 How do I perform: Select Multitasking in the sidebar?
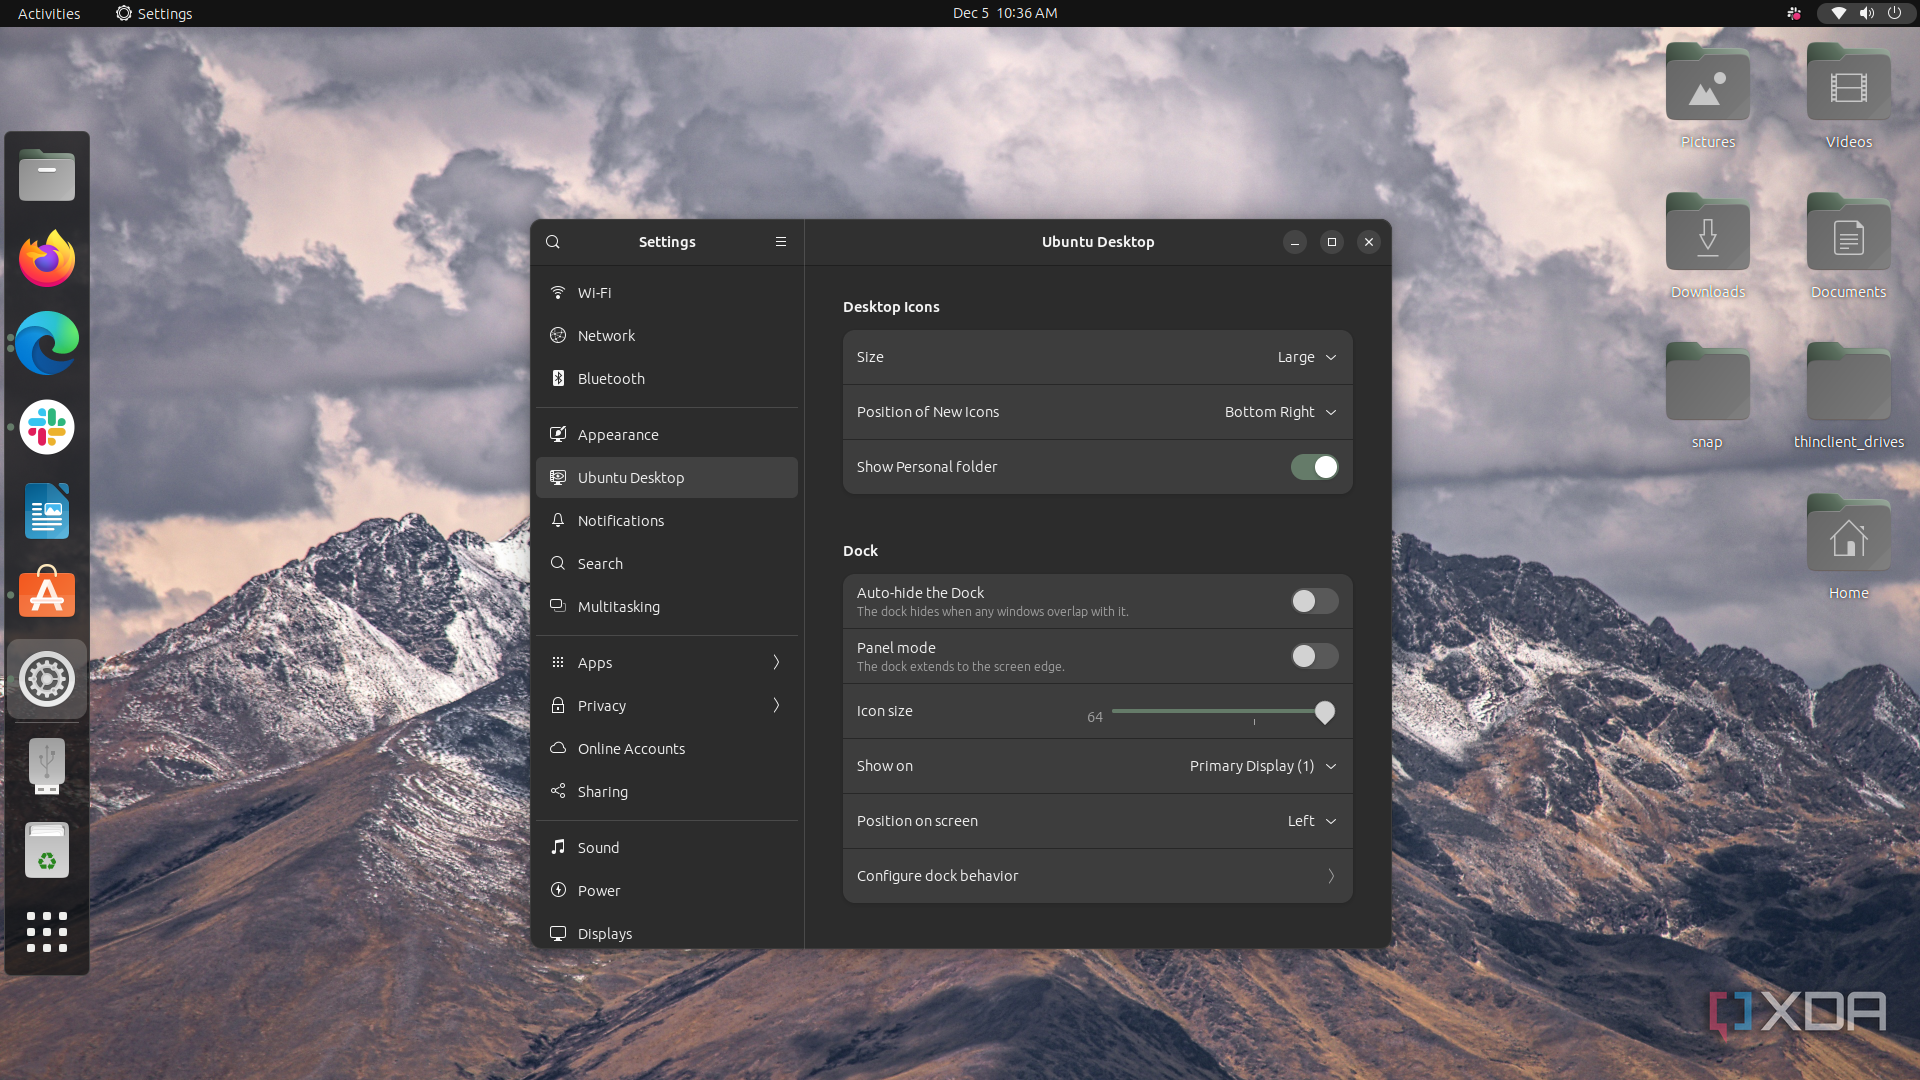coord(667,607)
